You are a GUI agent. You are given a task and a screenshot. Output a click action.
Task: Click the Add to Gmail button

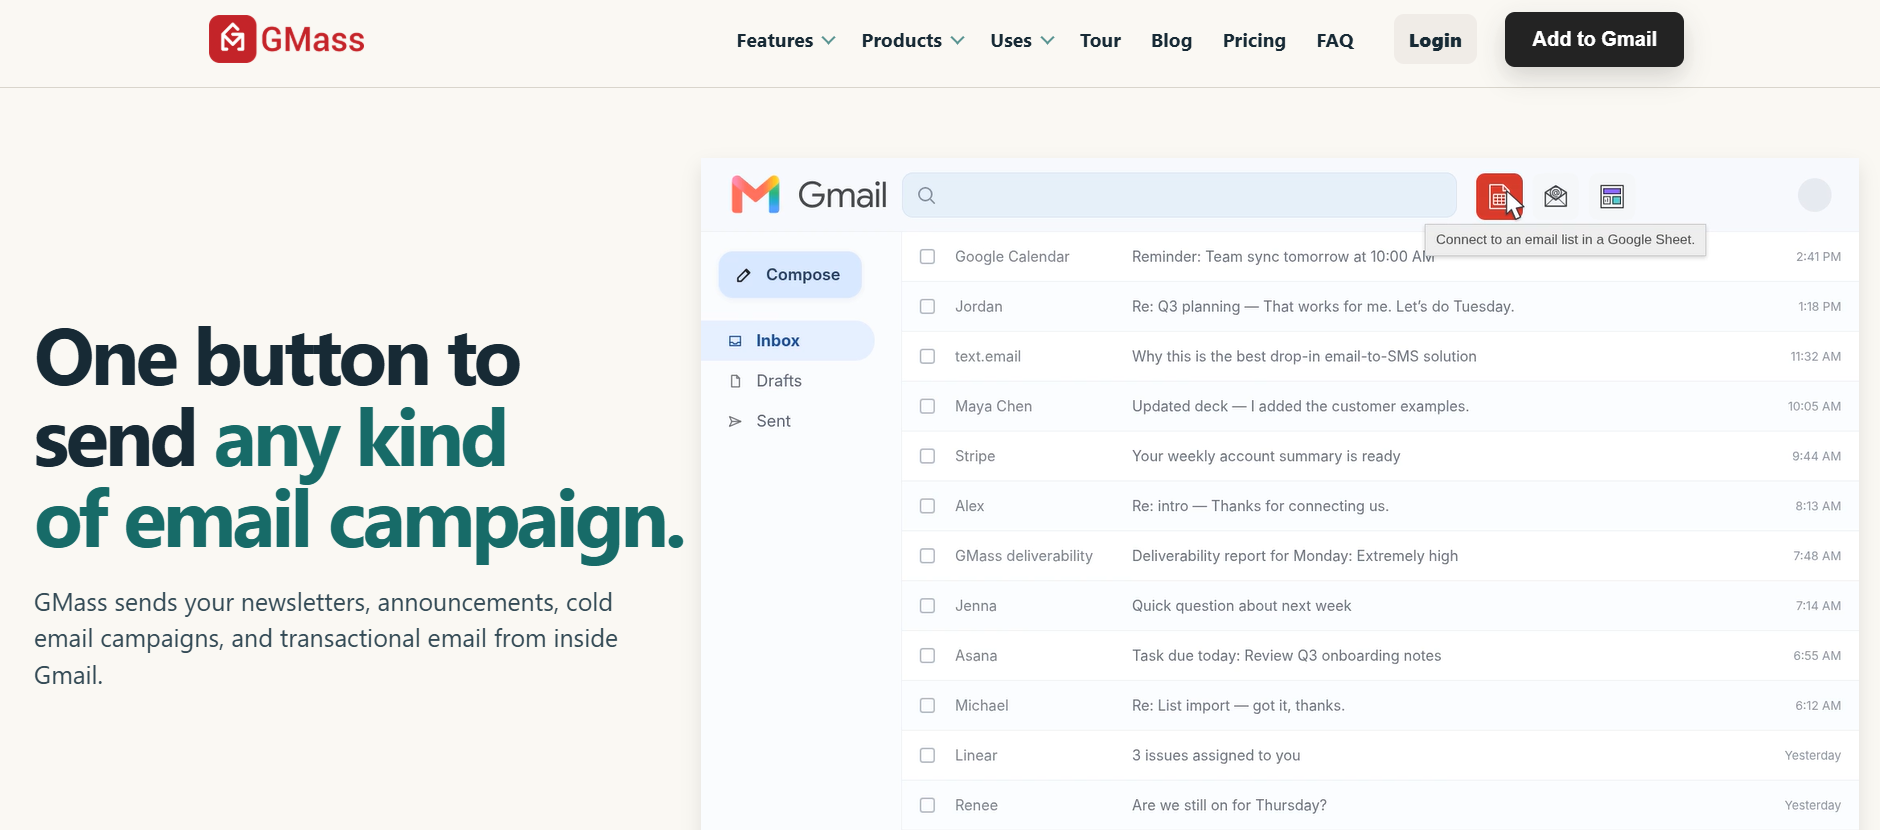[1594, 39]
